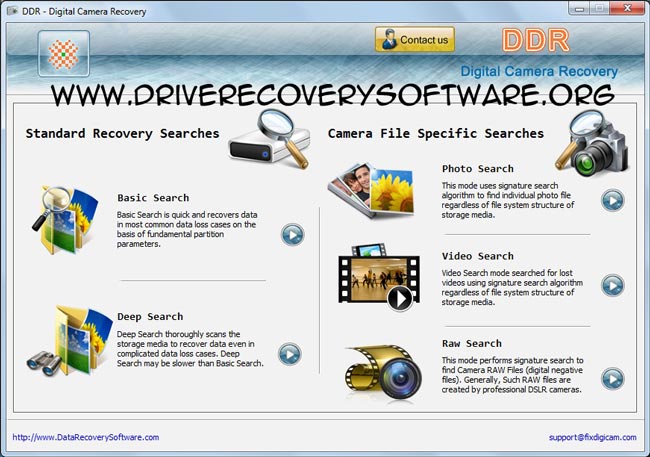Minimize the DDR window

pos(580,8)
